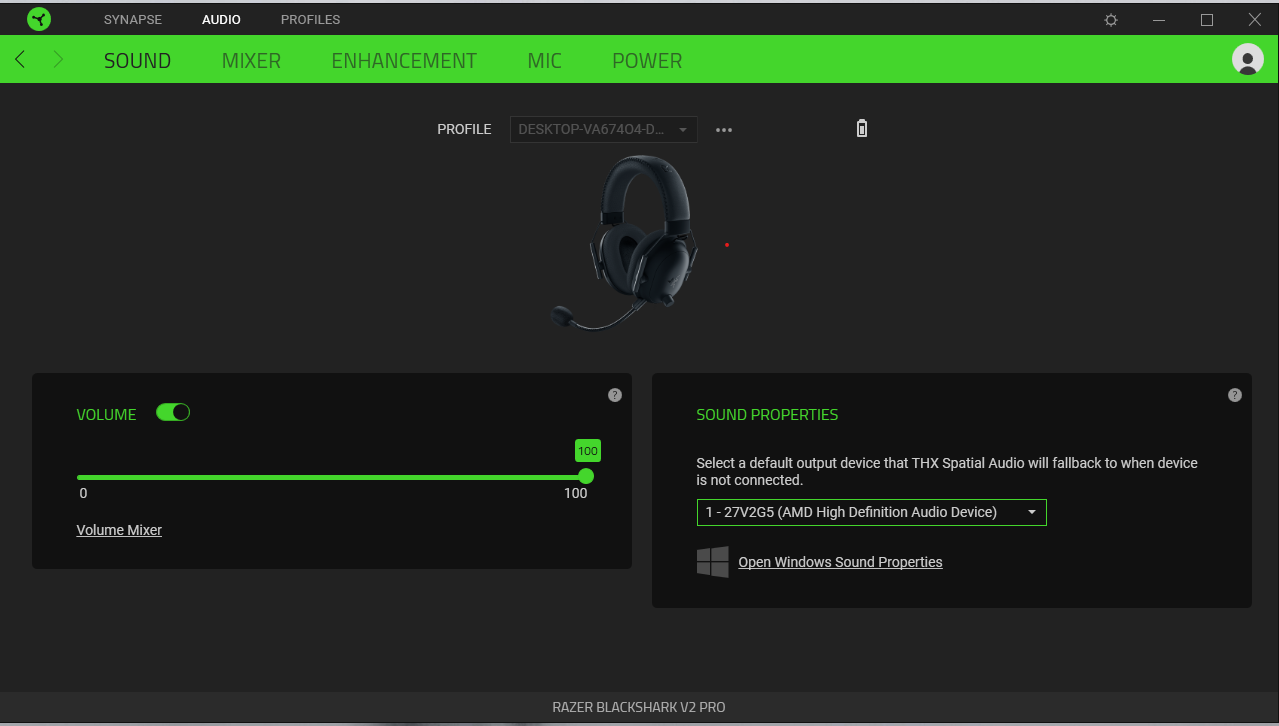Image resolution: width=1279 pixels, height=726 pixels.
Task: Expand the Profile dropdown
Action: [x=604, y=130]
